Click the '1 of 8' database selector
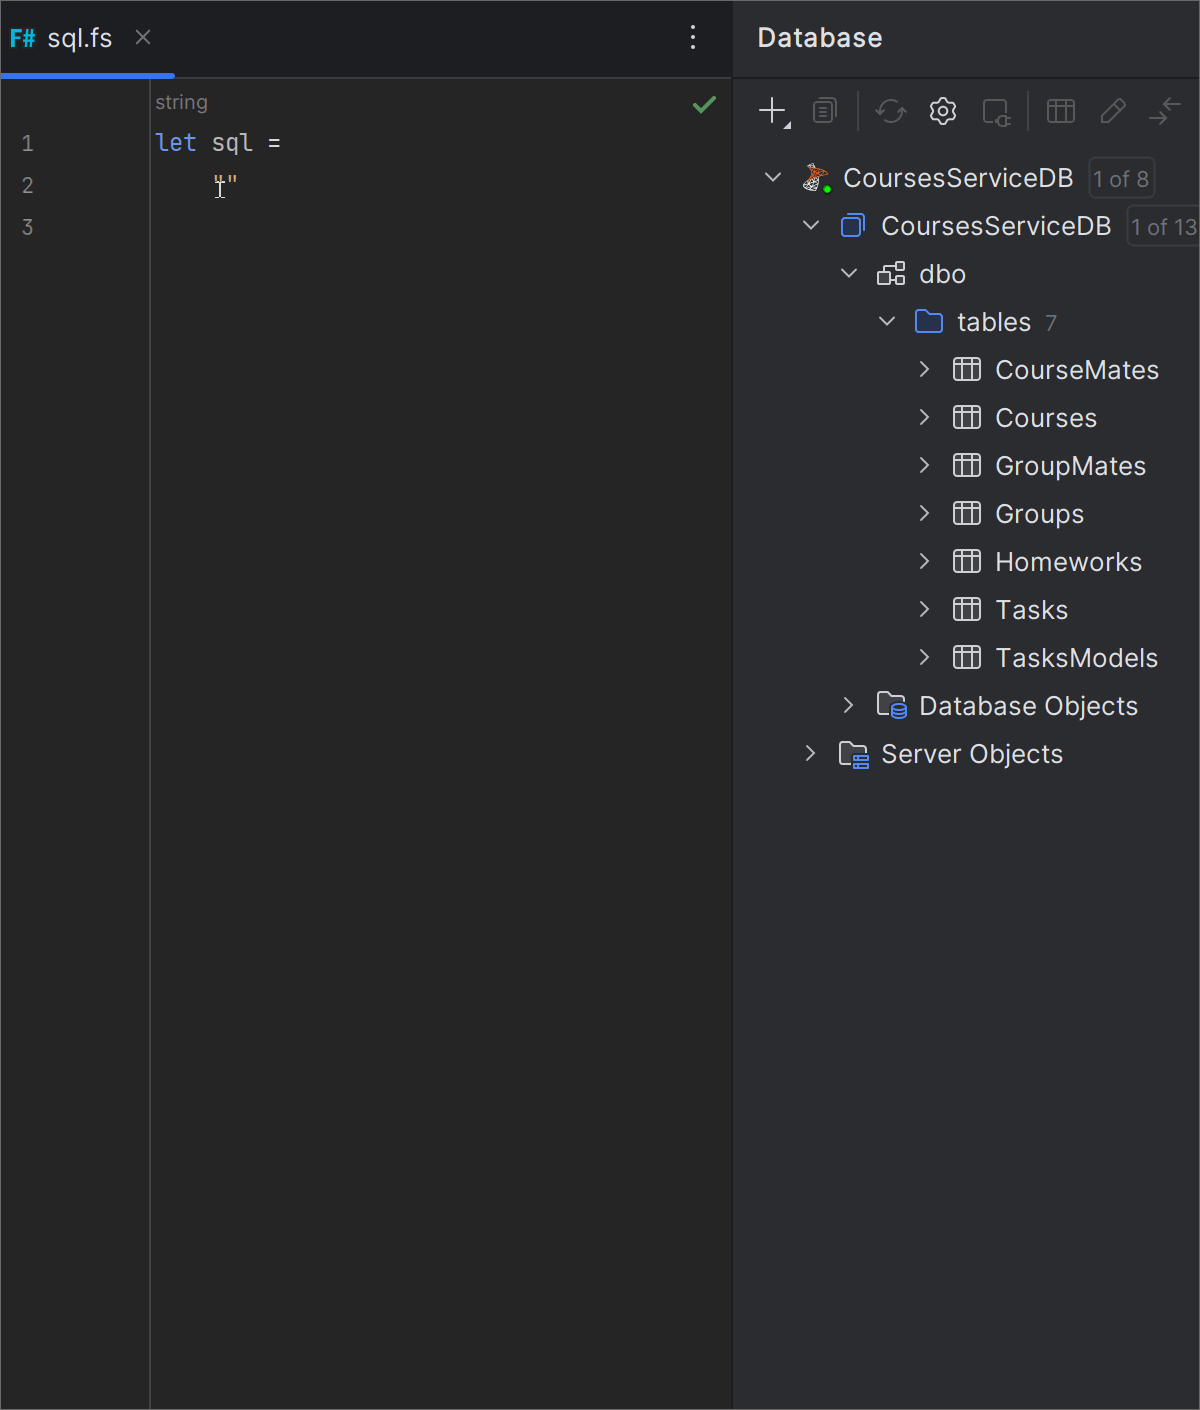This screenshot has height=1410, width=1200. coord(1121,179)
